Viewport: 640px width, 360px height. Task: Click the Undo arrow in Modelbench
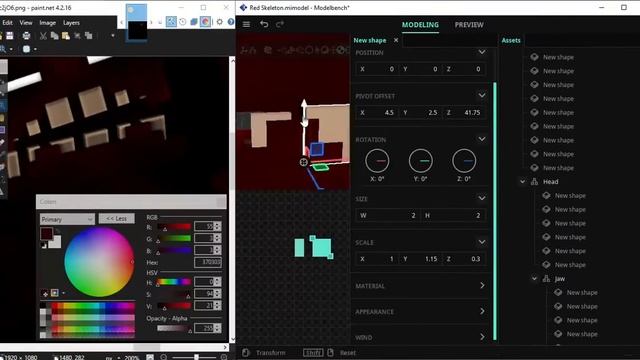pos(264,24)
